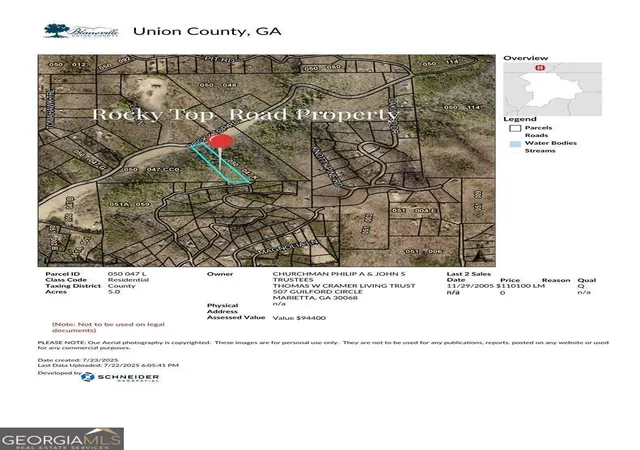The height and width of the screenshot is (450, 640).
Task: Click the address "507 GUILFORD CIRCLE"
Action: point(318,292)
